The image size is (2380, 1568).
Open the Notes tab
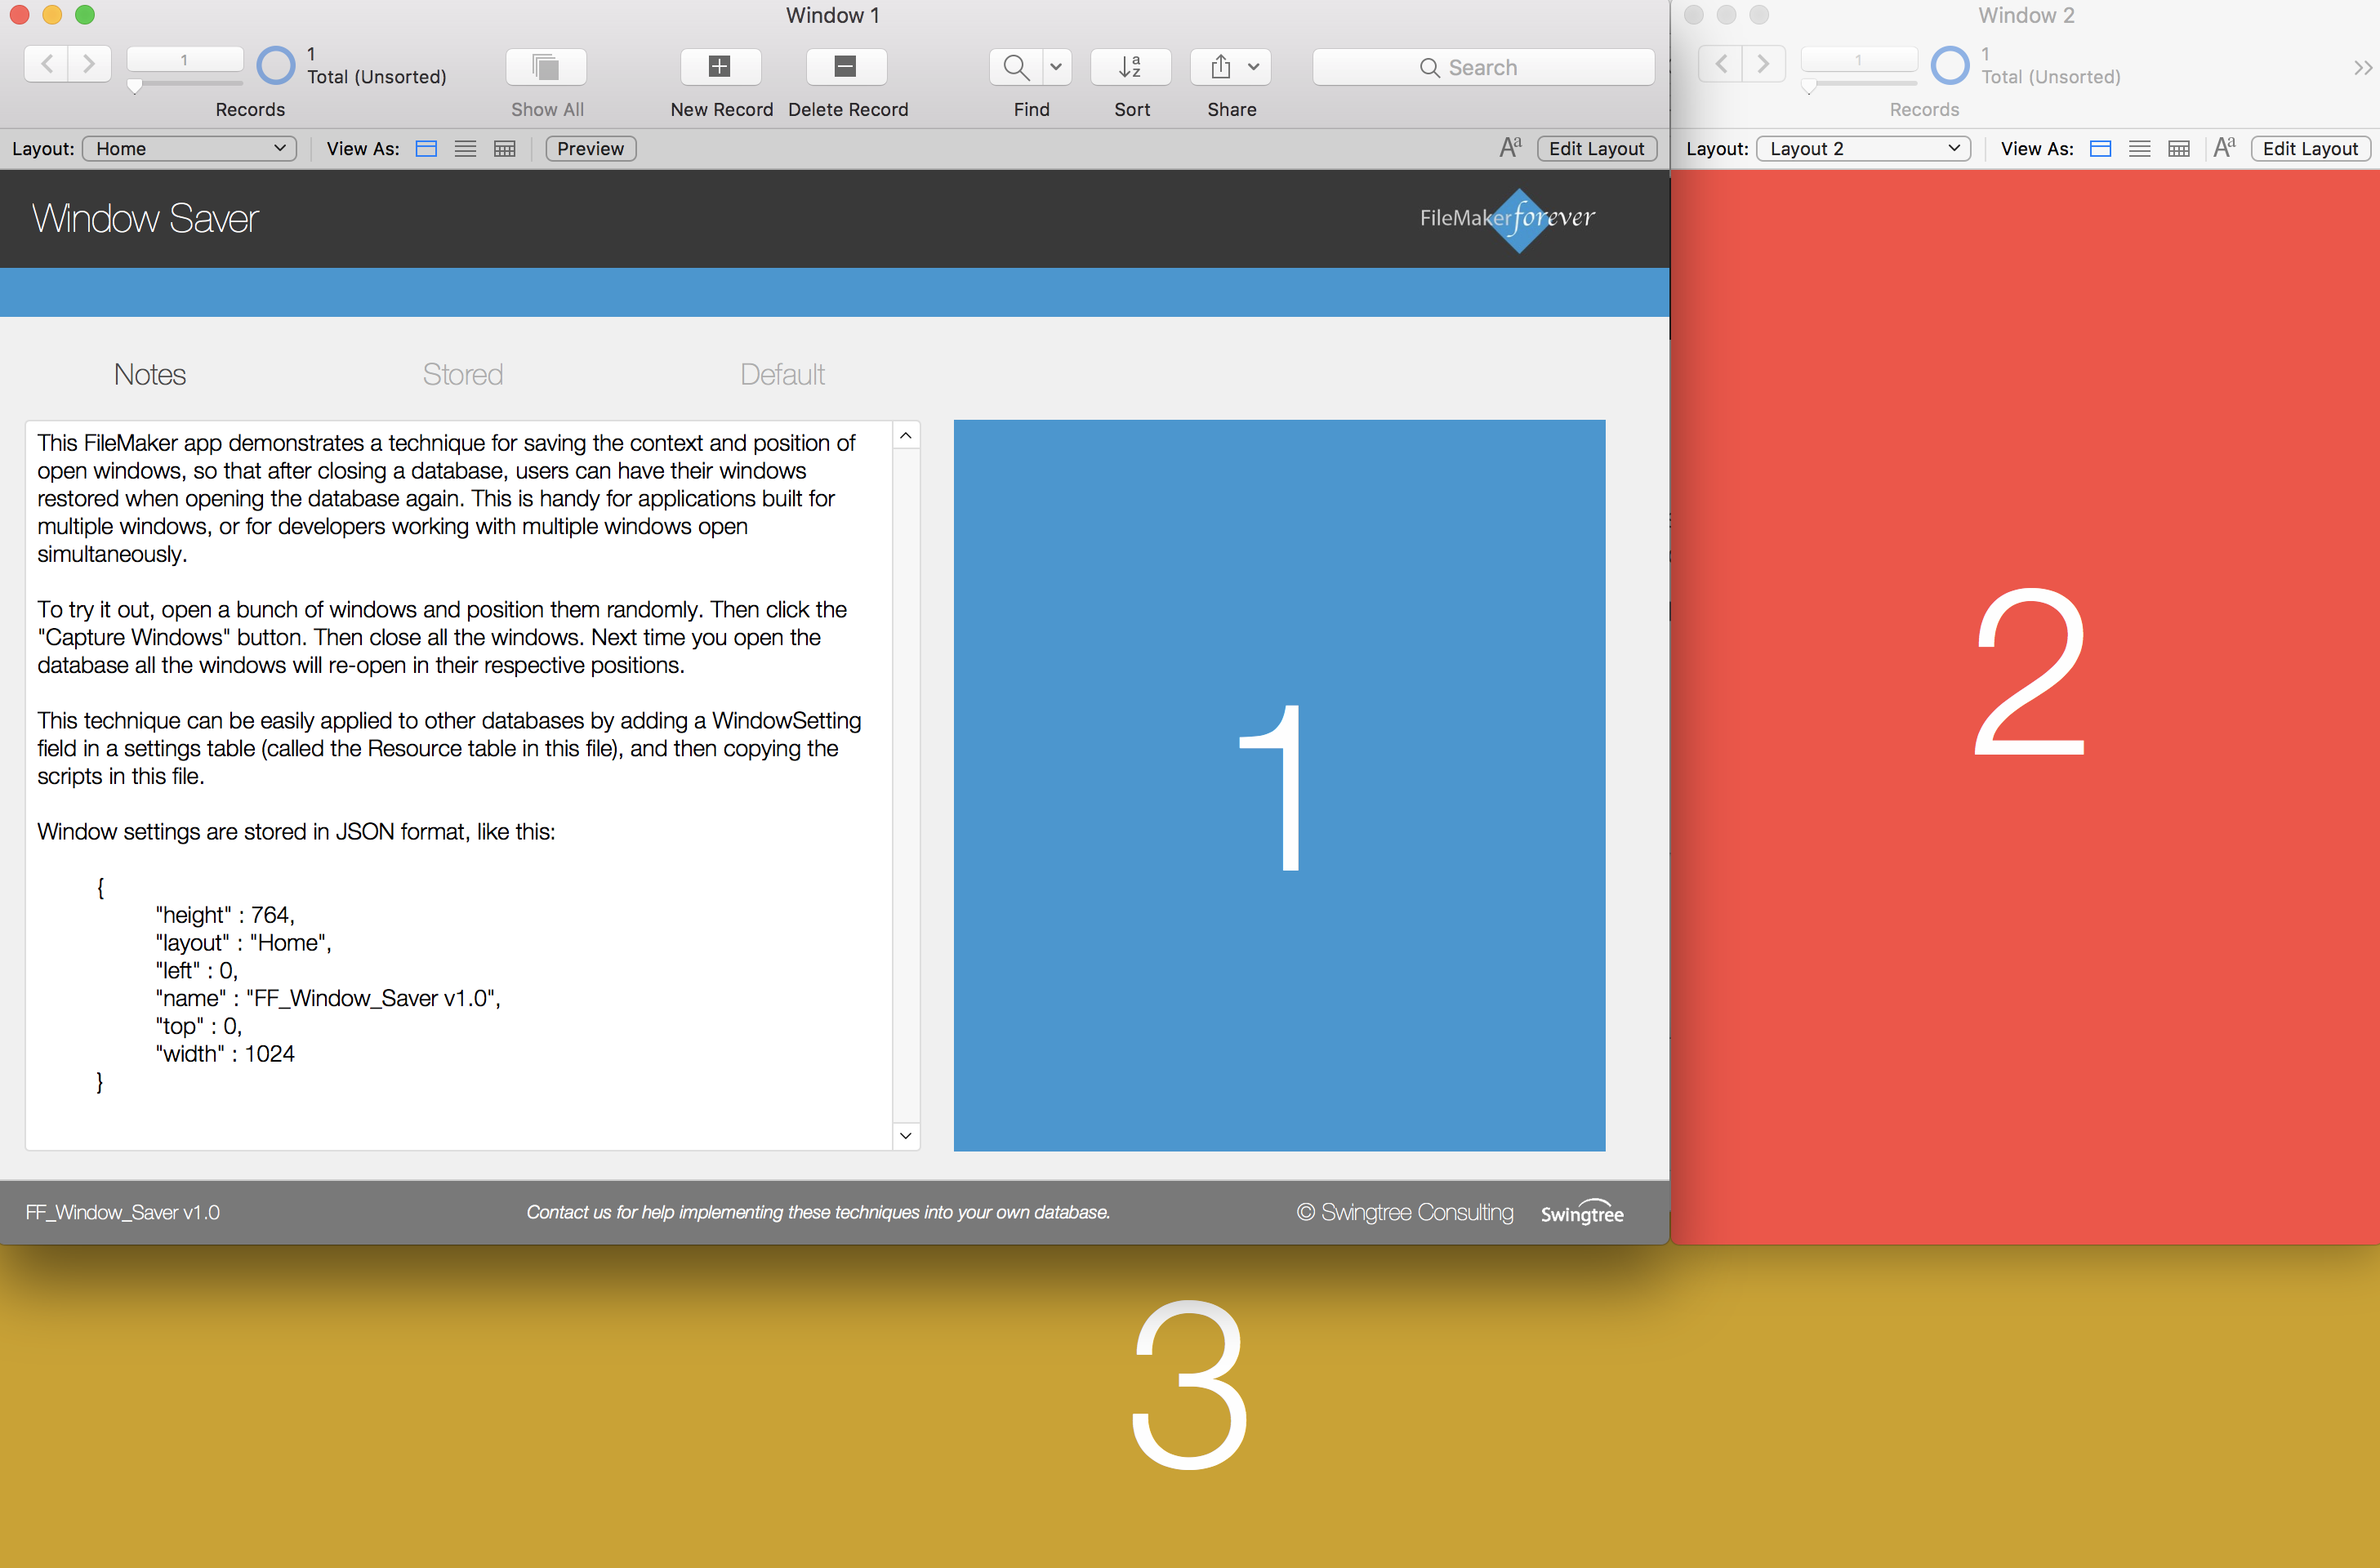point(150,374)
